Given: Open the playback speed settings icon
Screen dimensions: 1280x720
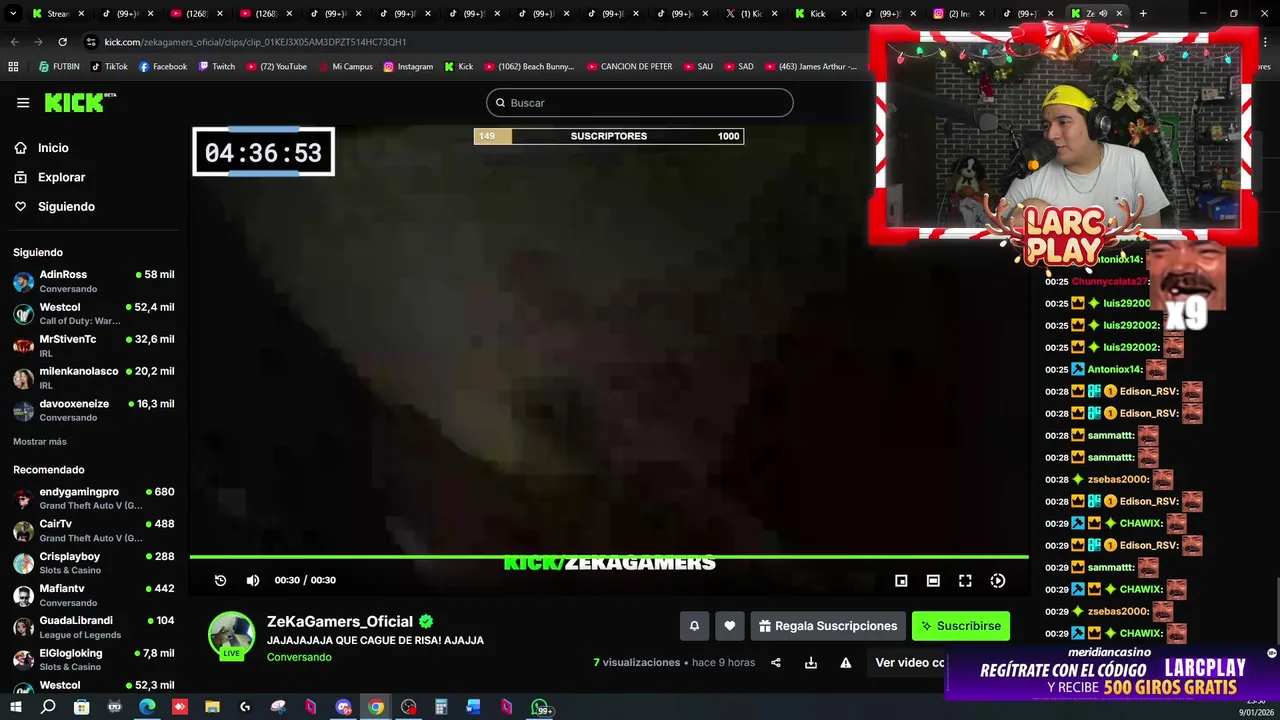Looking at the screenshot, I should point(998,580).
